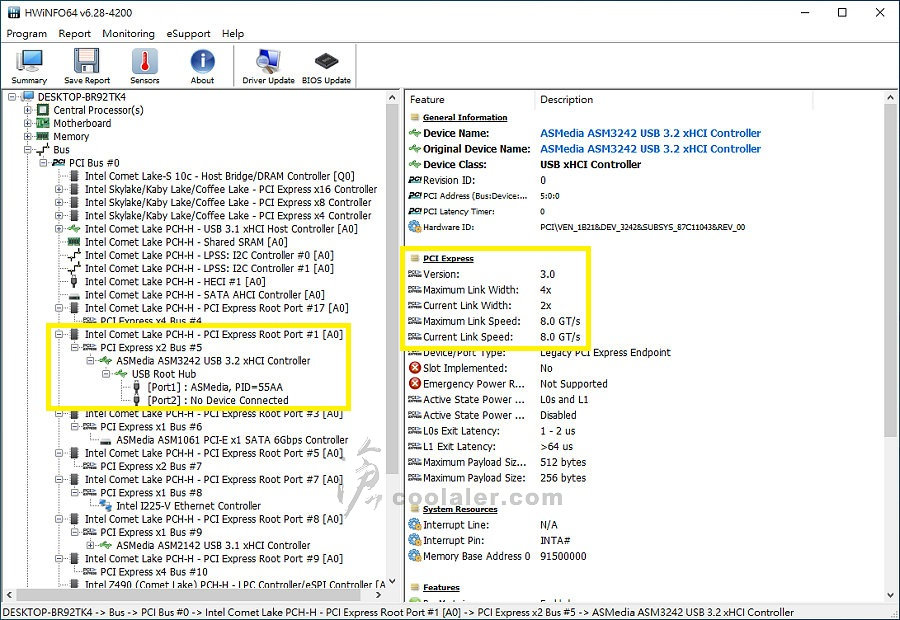Viewport: 900px width, 620px height.
Task: Click the Hardware ID row icon
Action: coord(414,227)
